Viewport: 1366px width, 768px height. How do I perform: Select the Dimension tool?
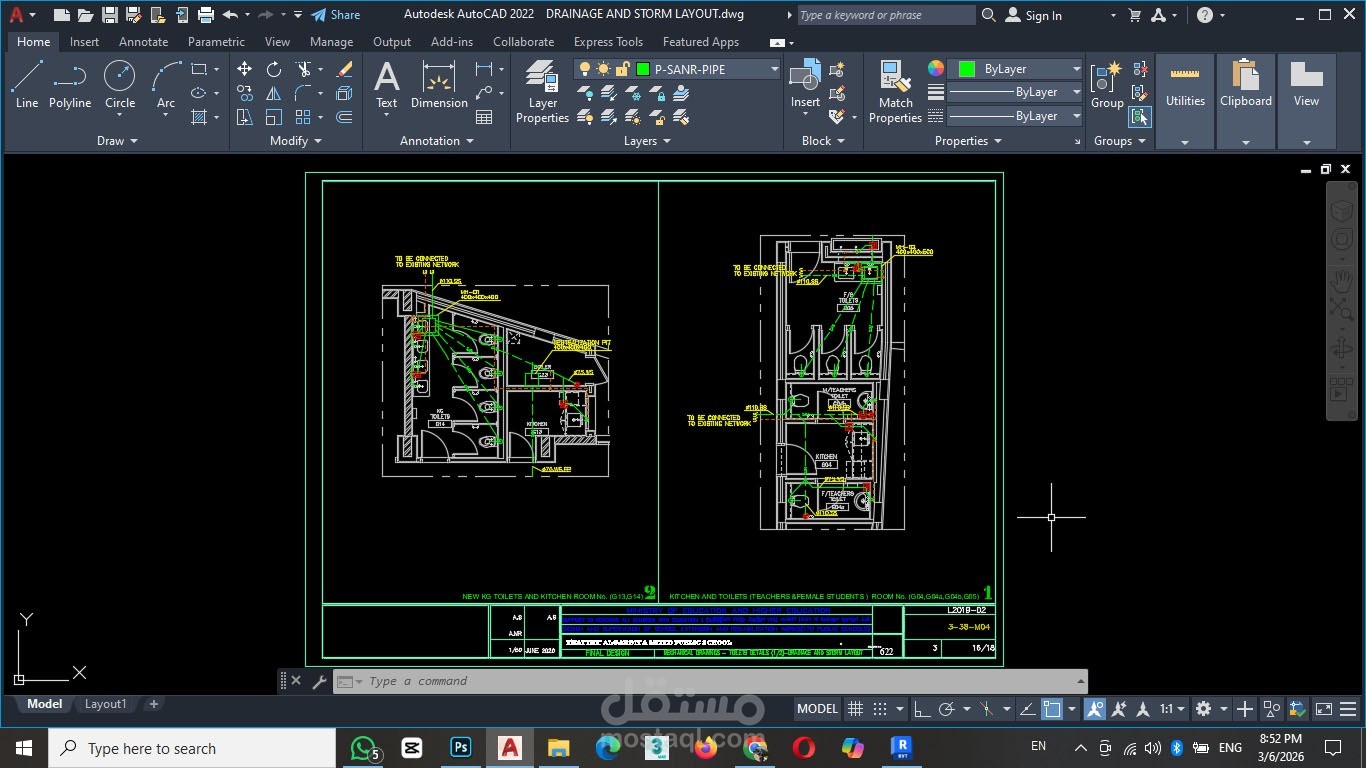(439, 84)
